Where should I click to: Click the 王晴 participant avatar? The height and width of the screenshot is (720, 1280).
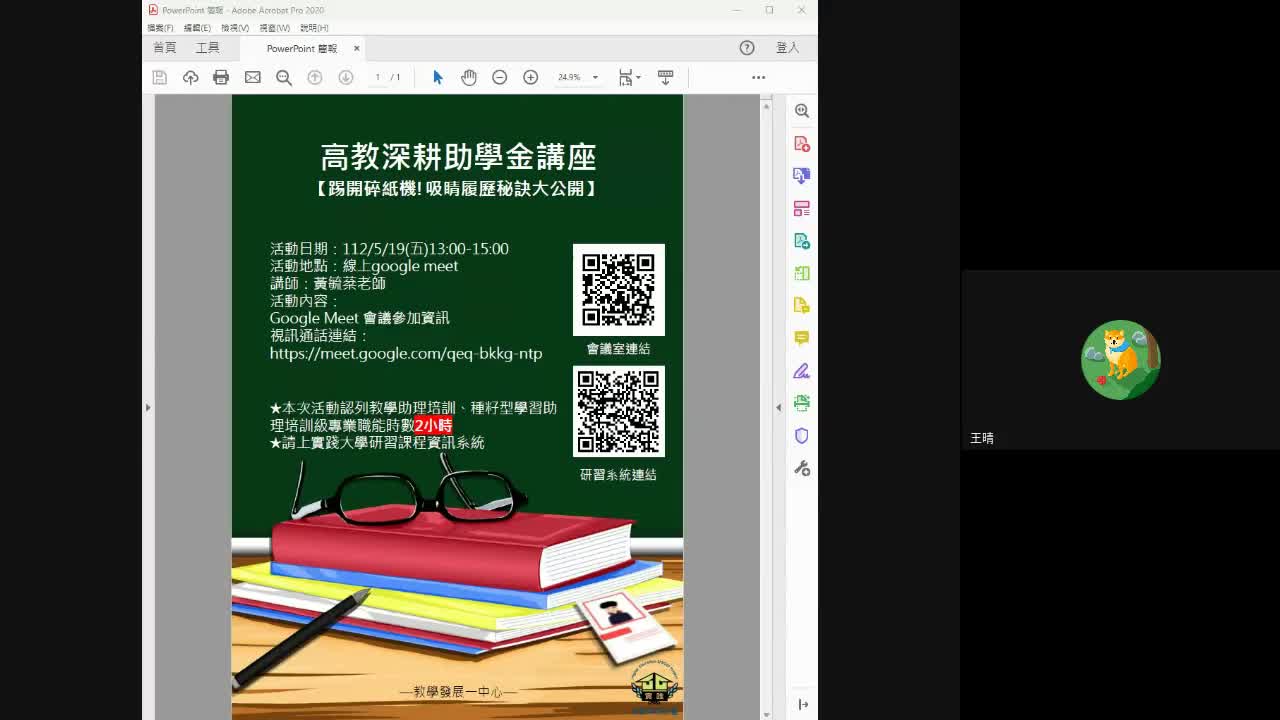pyautogui.click(x=1120, y=360)
